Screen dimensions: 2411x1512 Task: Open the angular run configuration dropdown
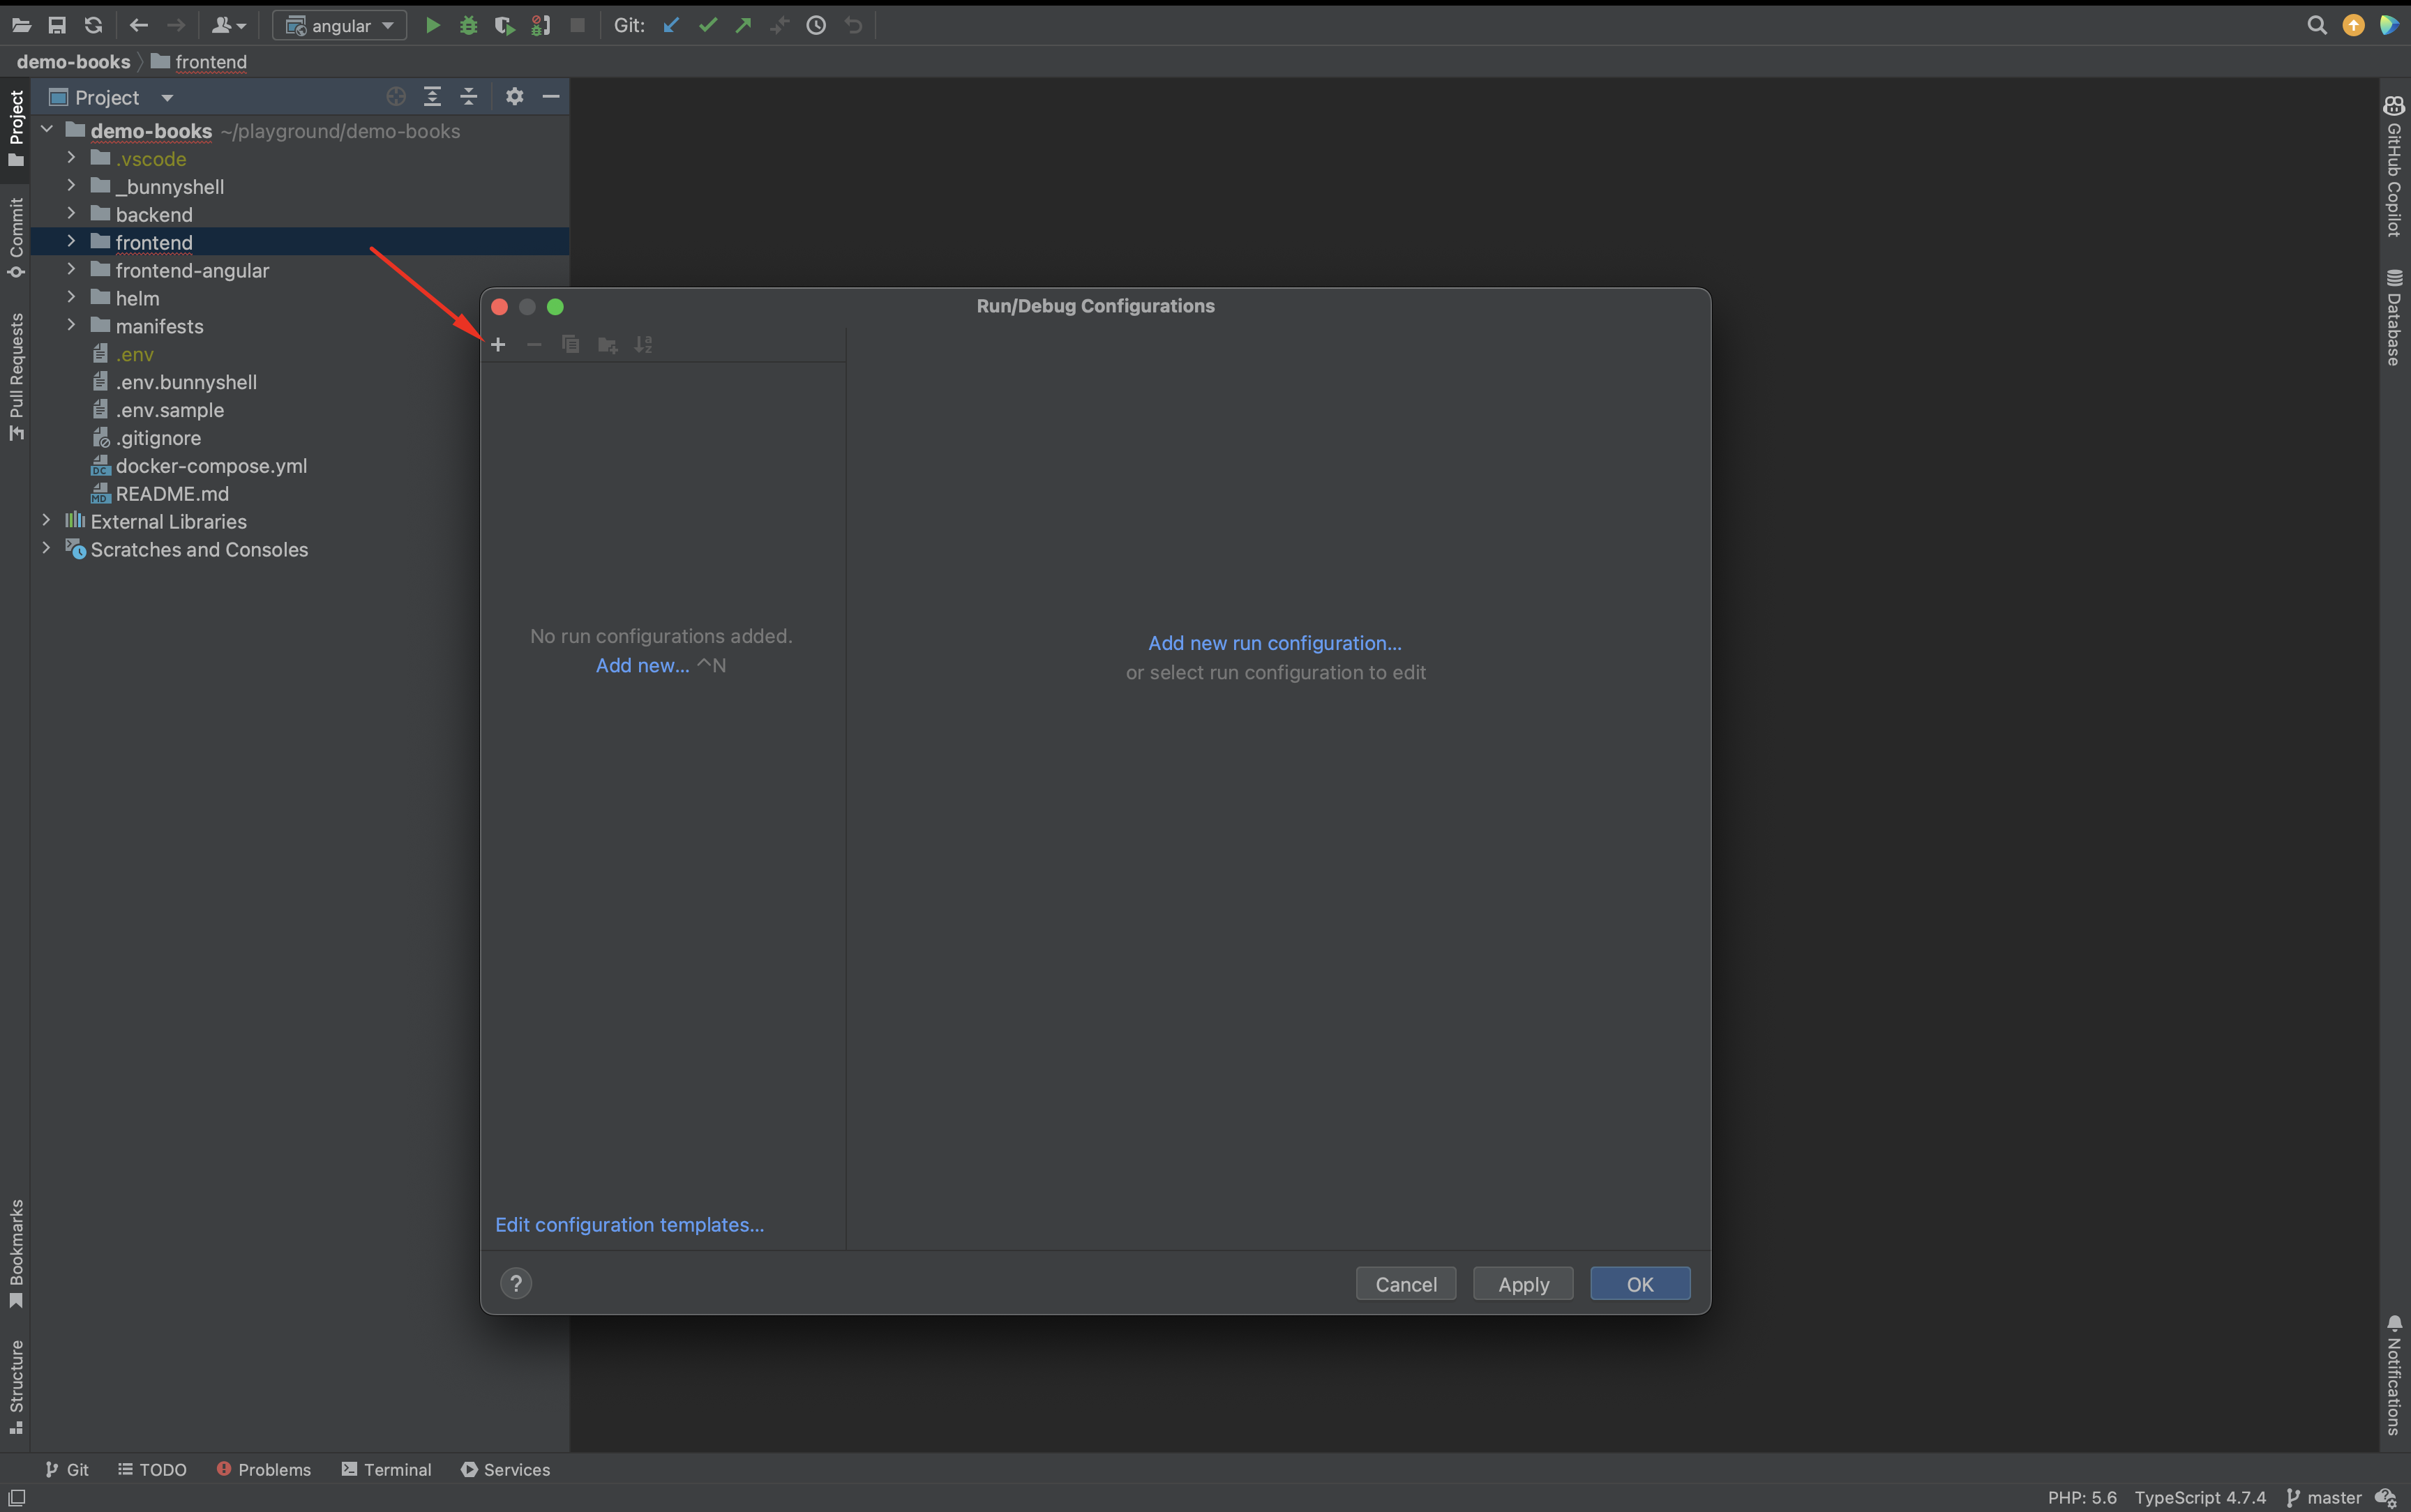[340, 26]
